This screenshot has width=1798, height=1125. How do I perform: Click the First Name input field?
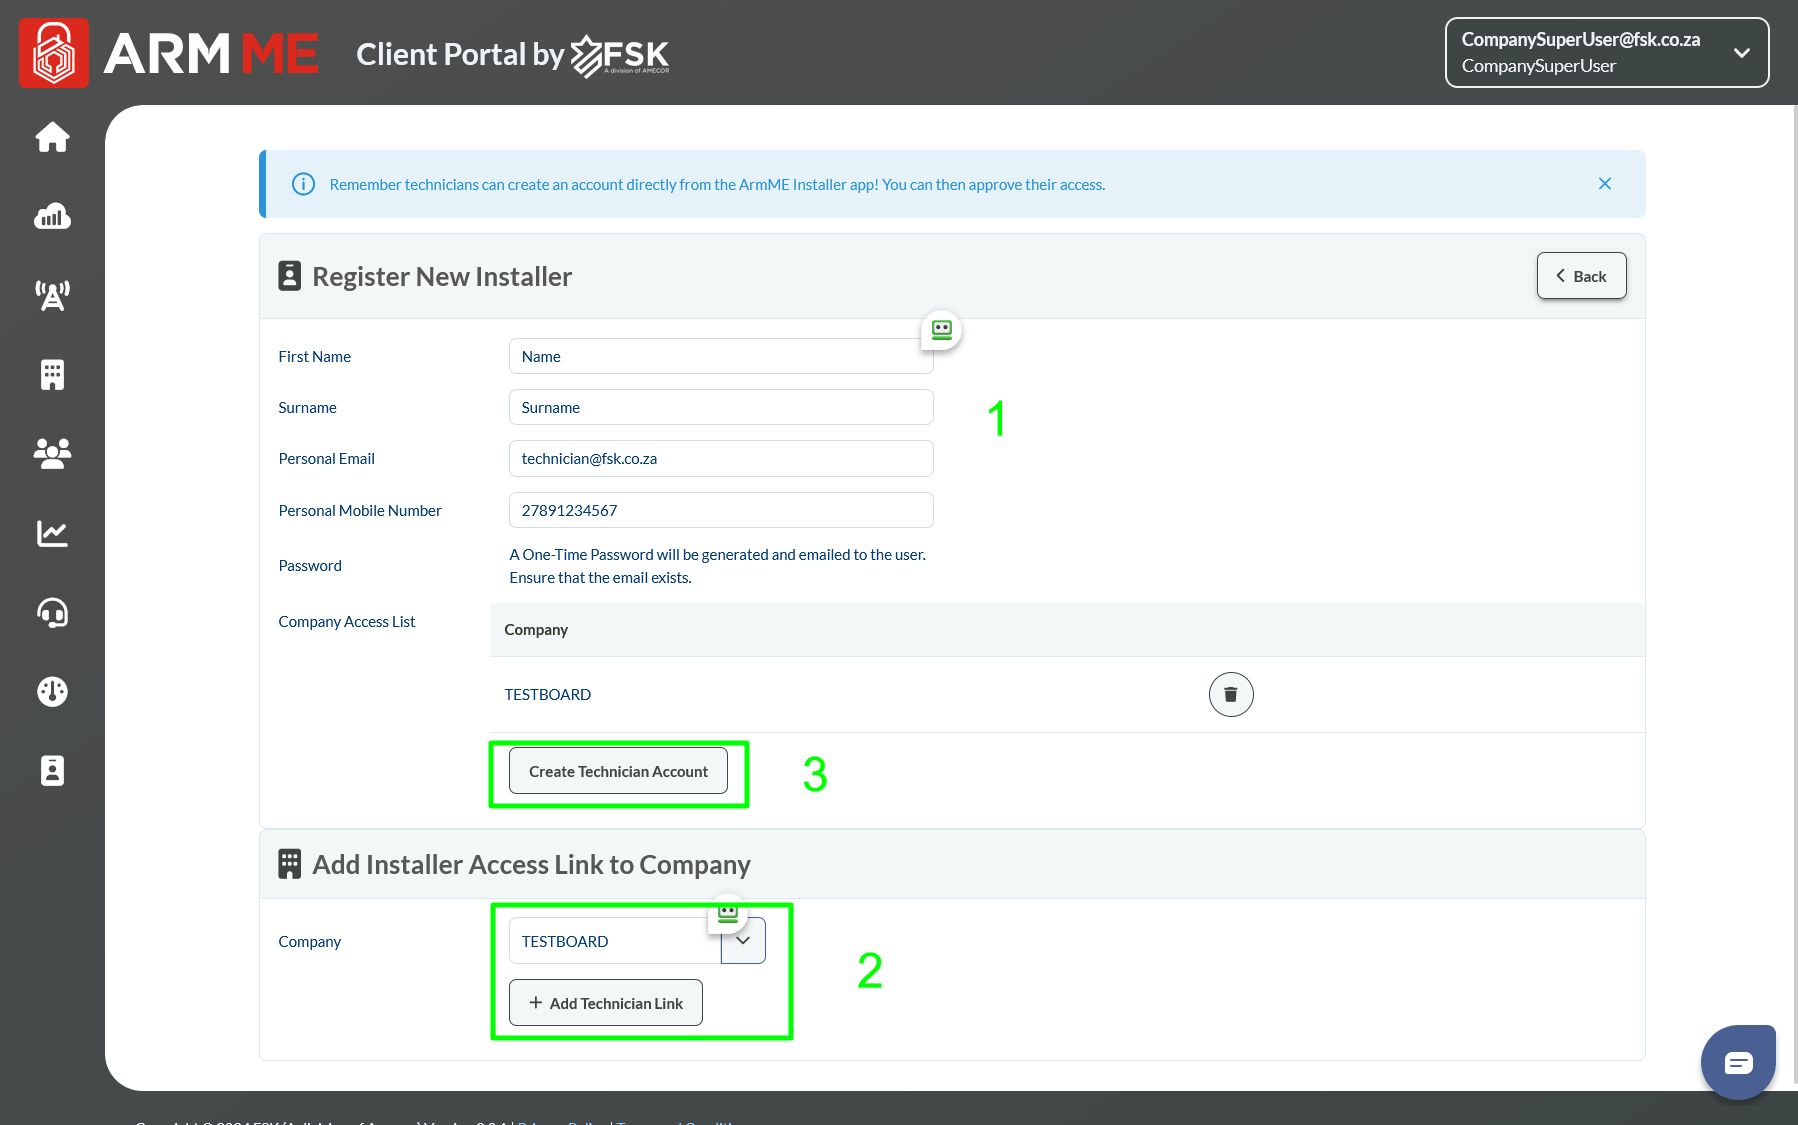click(x=720, y=357)
